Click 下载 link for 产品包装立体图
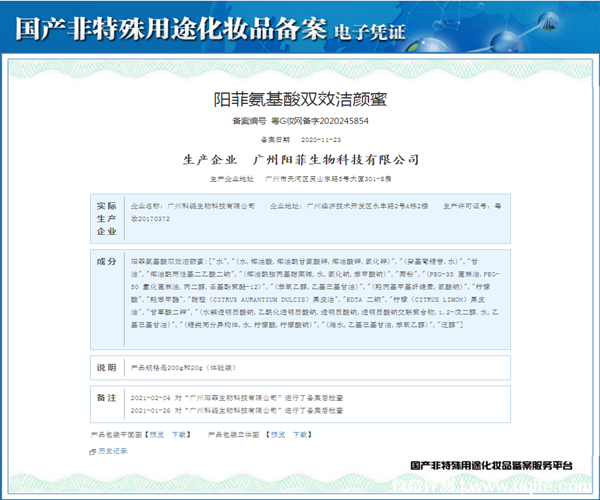The height and width of the screenshot is (500, 600). point(300,435)
